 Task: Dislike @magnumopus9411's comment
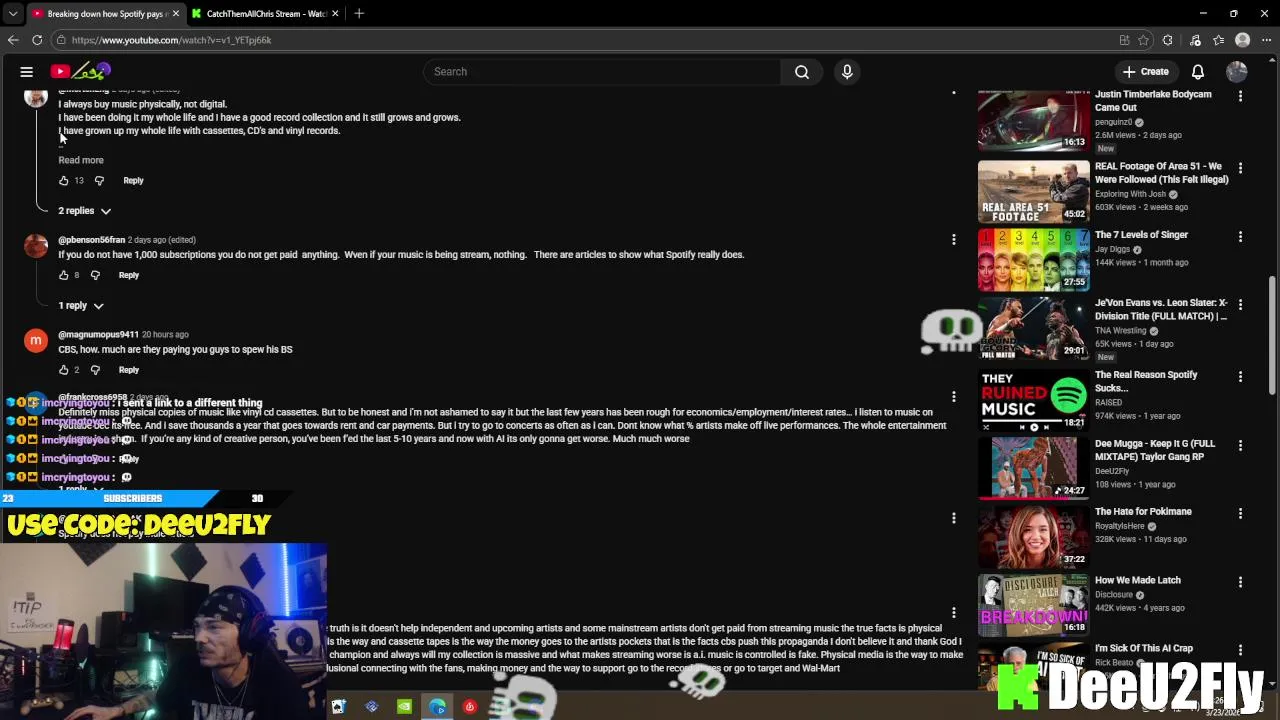[x=96, y=370]
